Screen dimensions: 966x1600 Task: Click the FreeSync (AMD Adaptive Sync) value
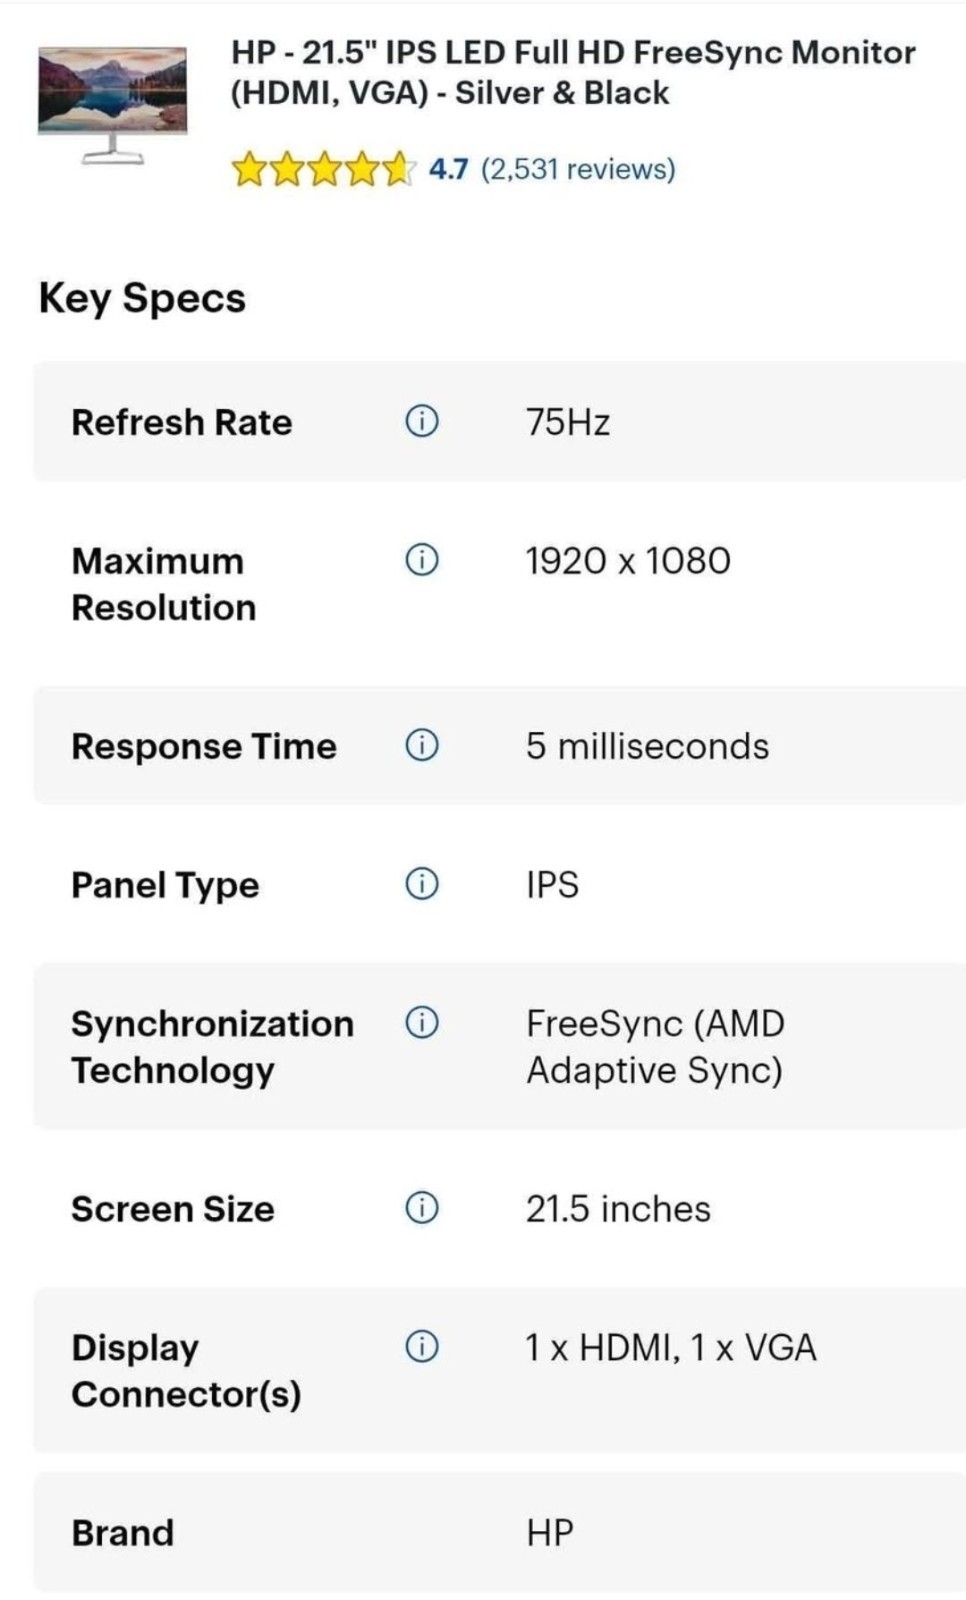[x=655, y=1046]
